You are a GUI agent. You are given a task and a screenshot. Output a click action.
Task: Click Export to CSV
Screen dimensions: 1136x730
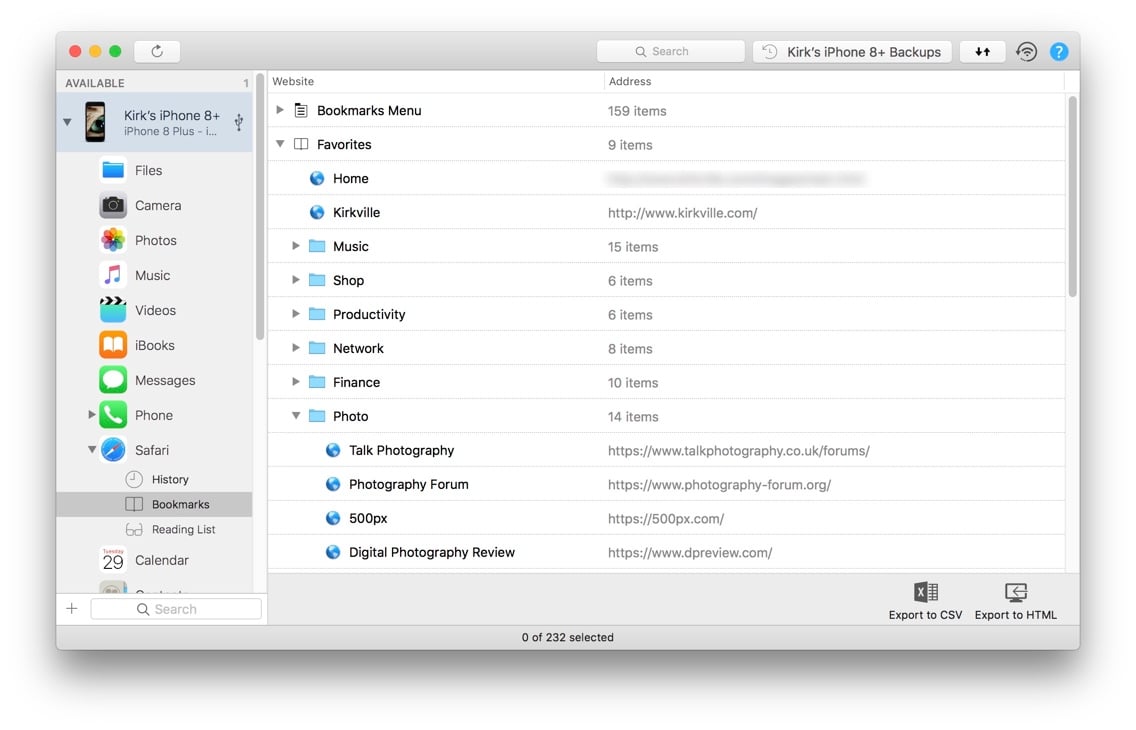(x=925, y=601)
